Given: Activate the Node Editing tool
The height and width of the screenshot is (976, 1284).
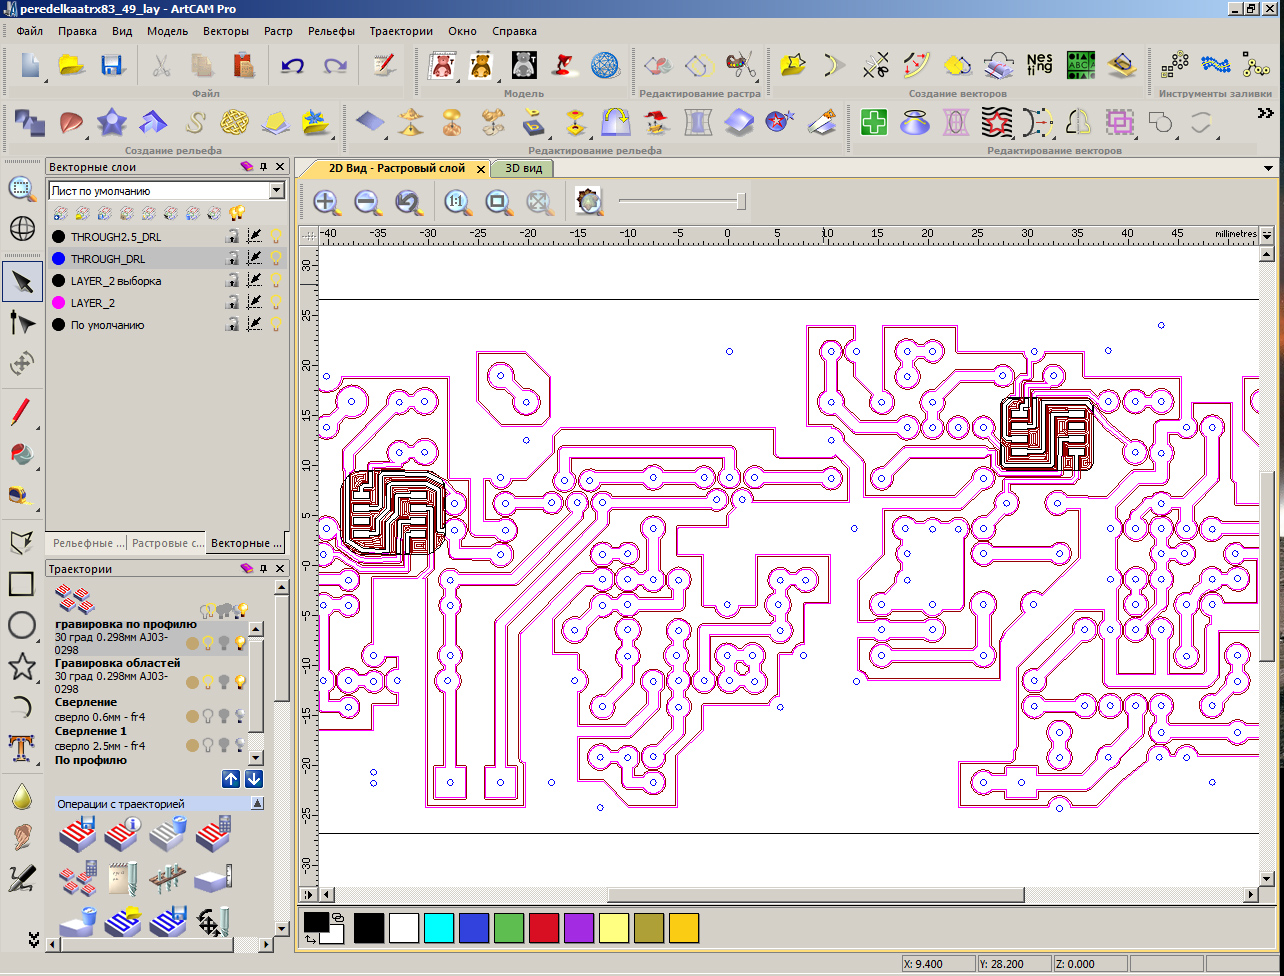Looking at the screenshot, I should pos(21,322).
